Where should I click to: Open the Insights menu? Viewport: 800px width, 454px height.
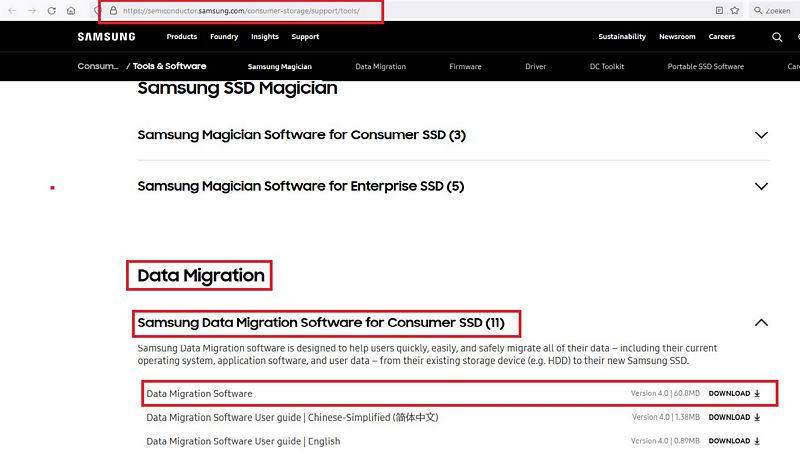pyautogui.click(x=265, y=37)
